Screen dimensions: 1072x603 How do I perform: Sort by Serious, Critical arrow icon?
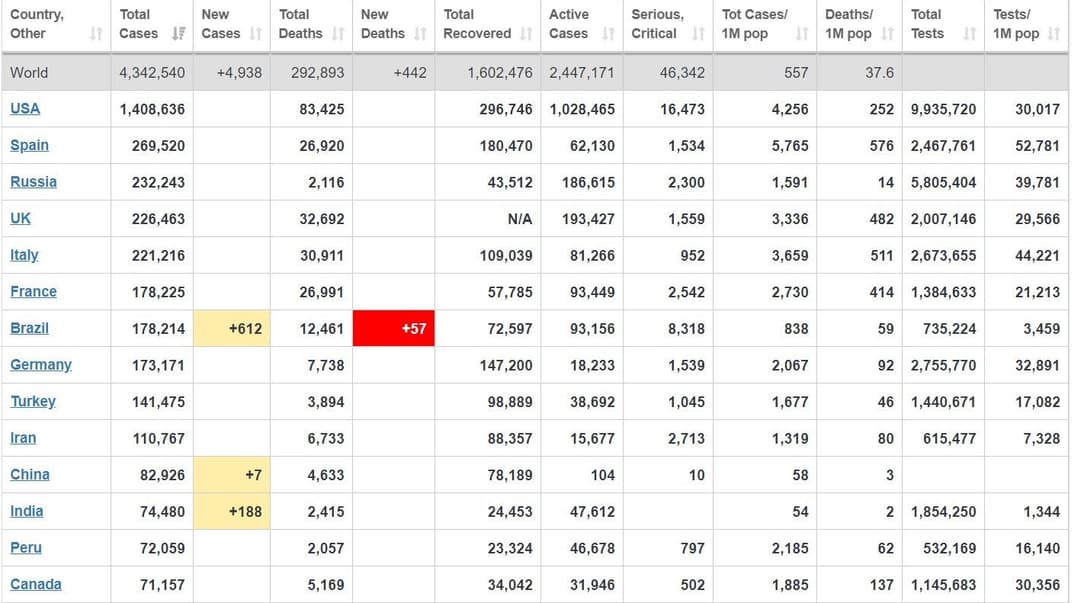click(698, 34)
